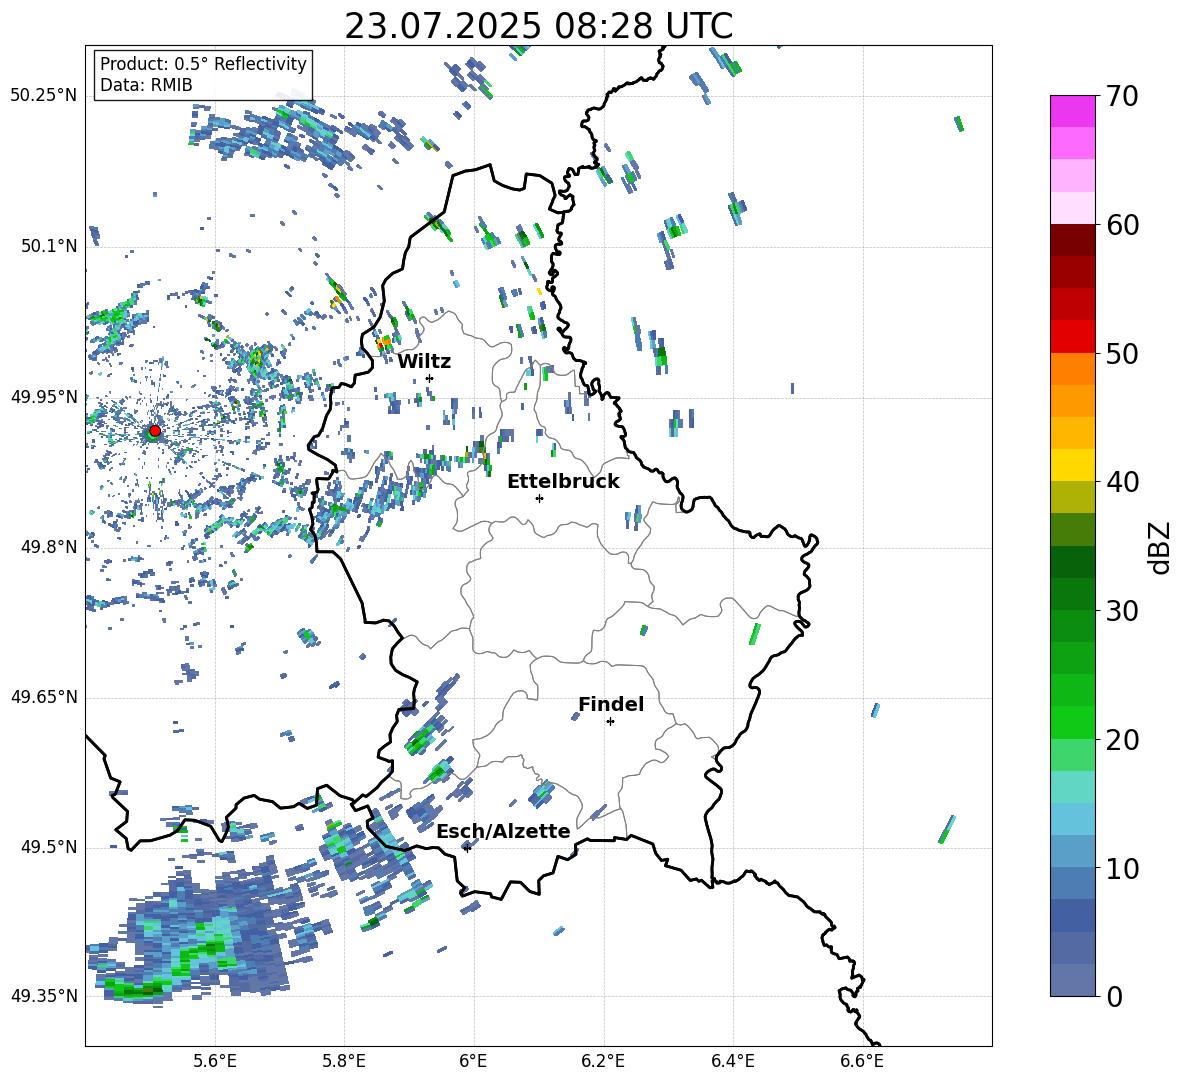Click the 6°E longitude label

coord(473,1061)
